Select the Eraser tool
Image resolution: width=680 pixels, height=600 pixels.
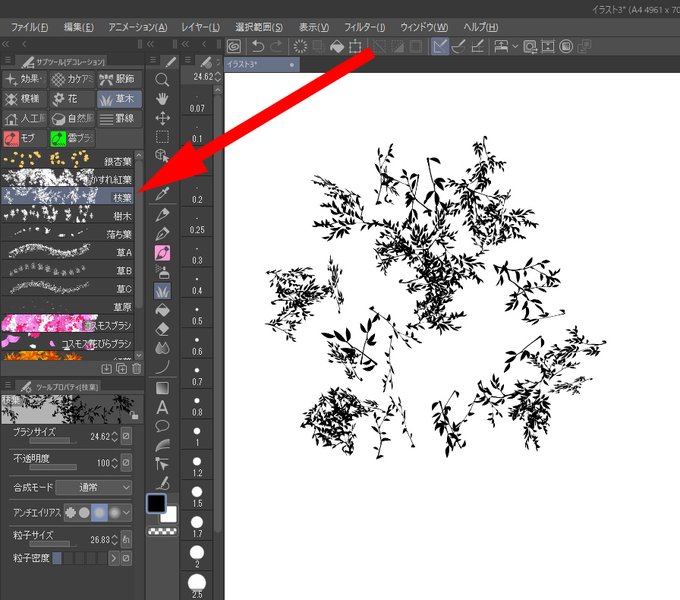162,329
